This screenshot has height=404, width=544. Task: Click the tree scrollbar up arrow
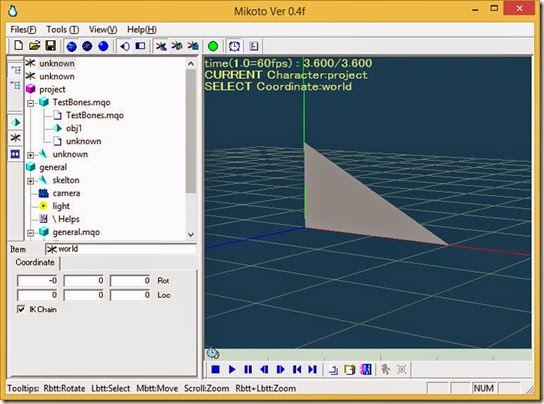(x=191, y=64)
